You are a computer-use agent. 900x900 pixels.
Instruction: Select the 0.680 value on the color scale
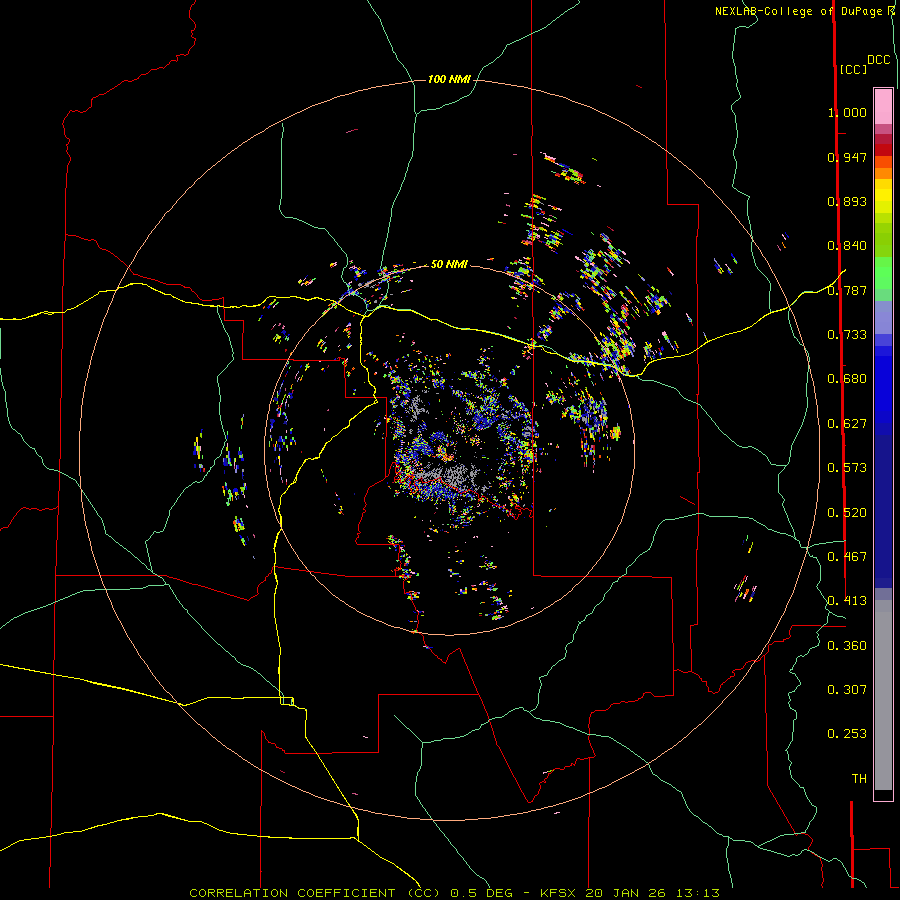[847, 379]
